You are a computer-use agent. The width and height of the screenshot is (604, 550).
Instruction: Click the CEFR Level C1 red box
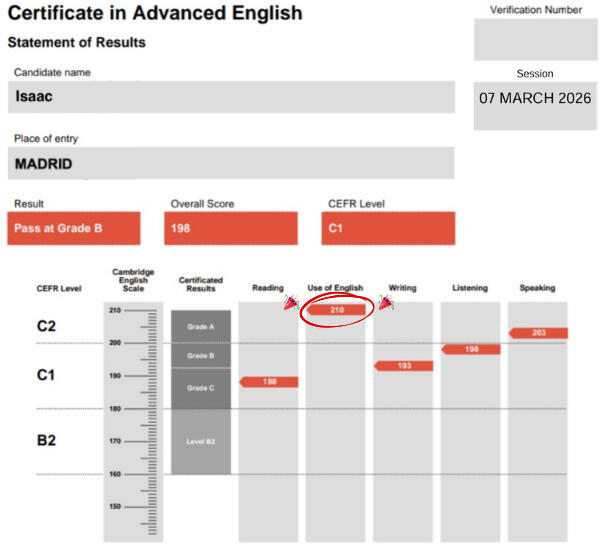(389, 228)
